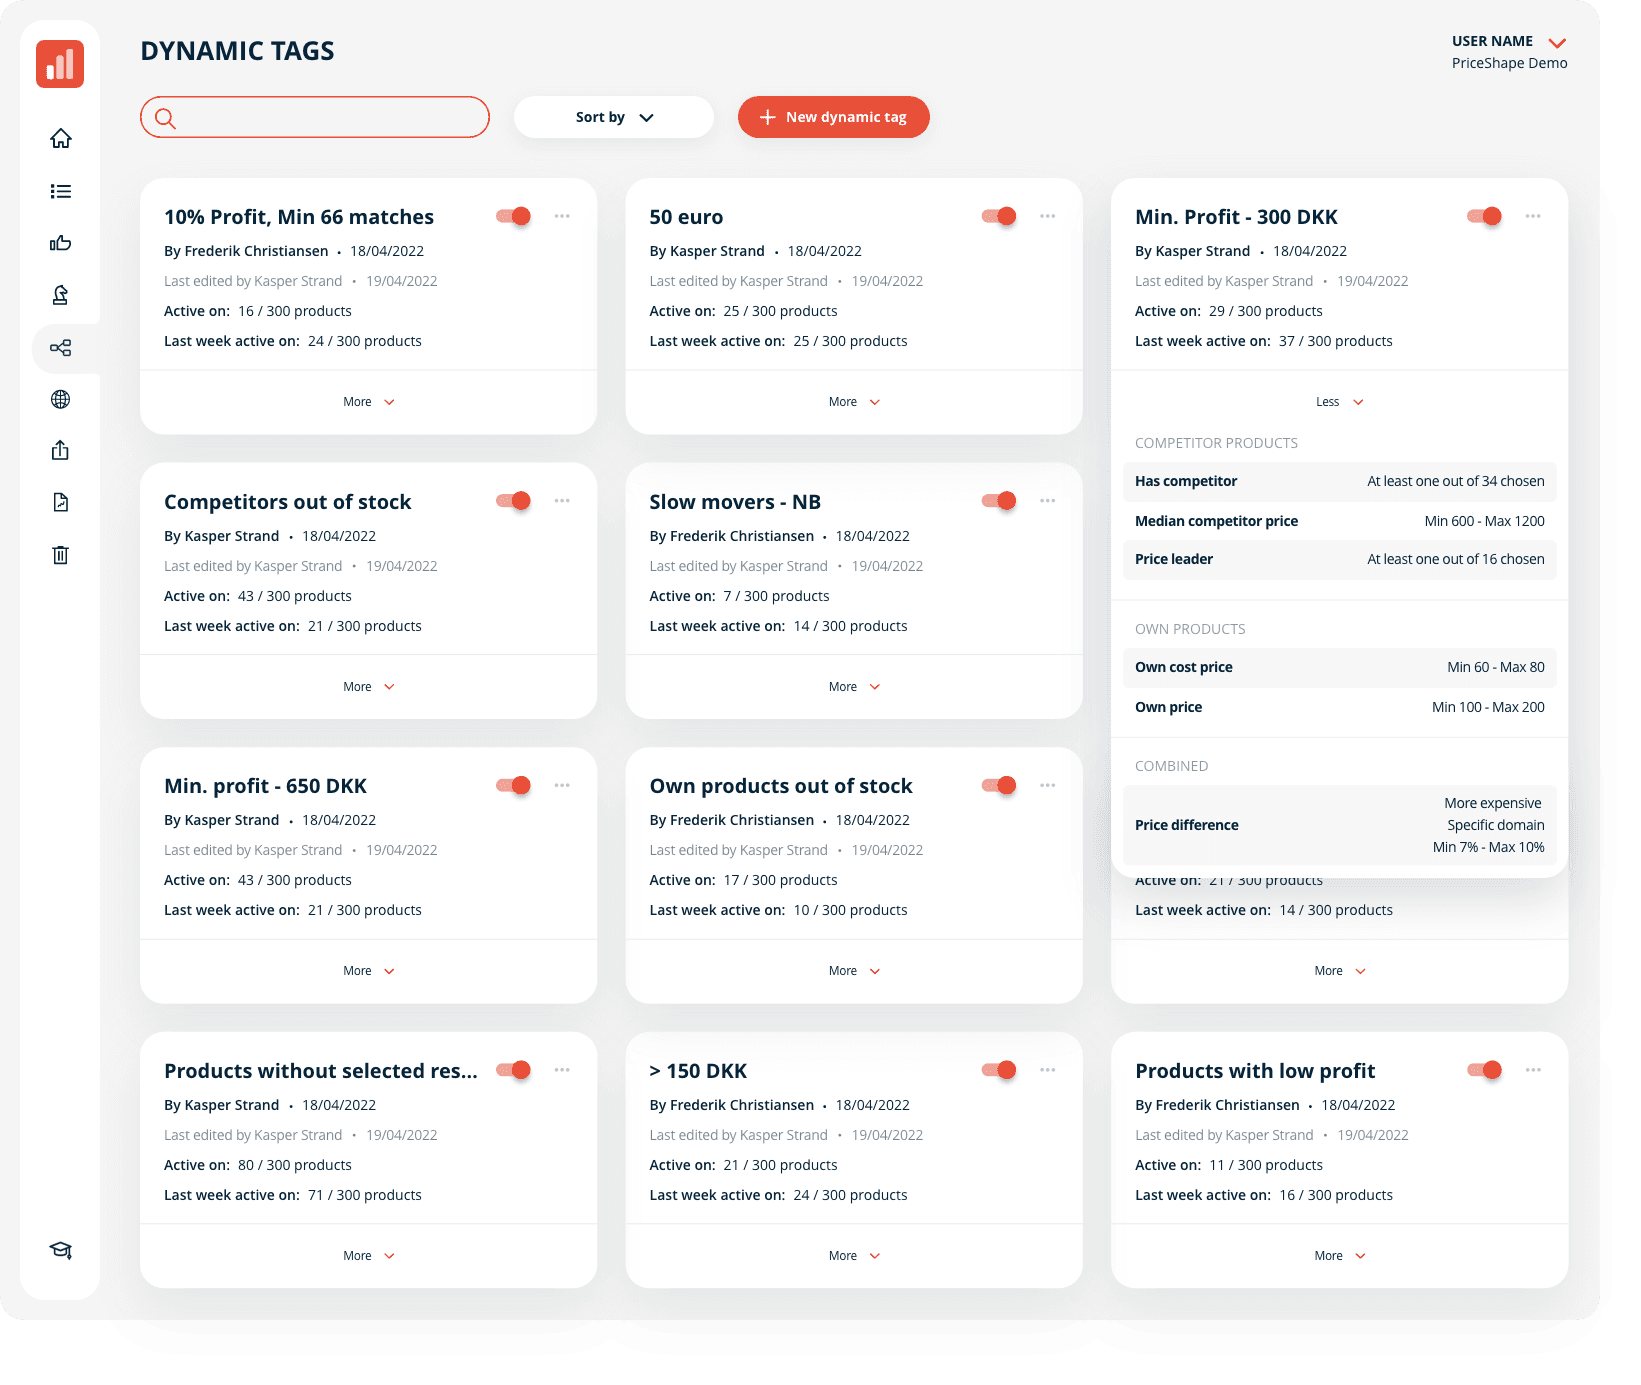The image size is (1641, 1385).
Task: Open three-dot menu on Competitors out of stock
Action: [x=562, y=501]
